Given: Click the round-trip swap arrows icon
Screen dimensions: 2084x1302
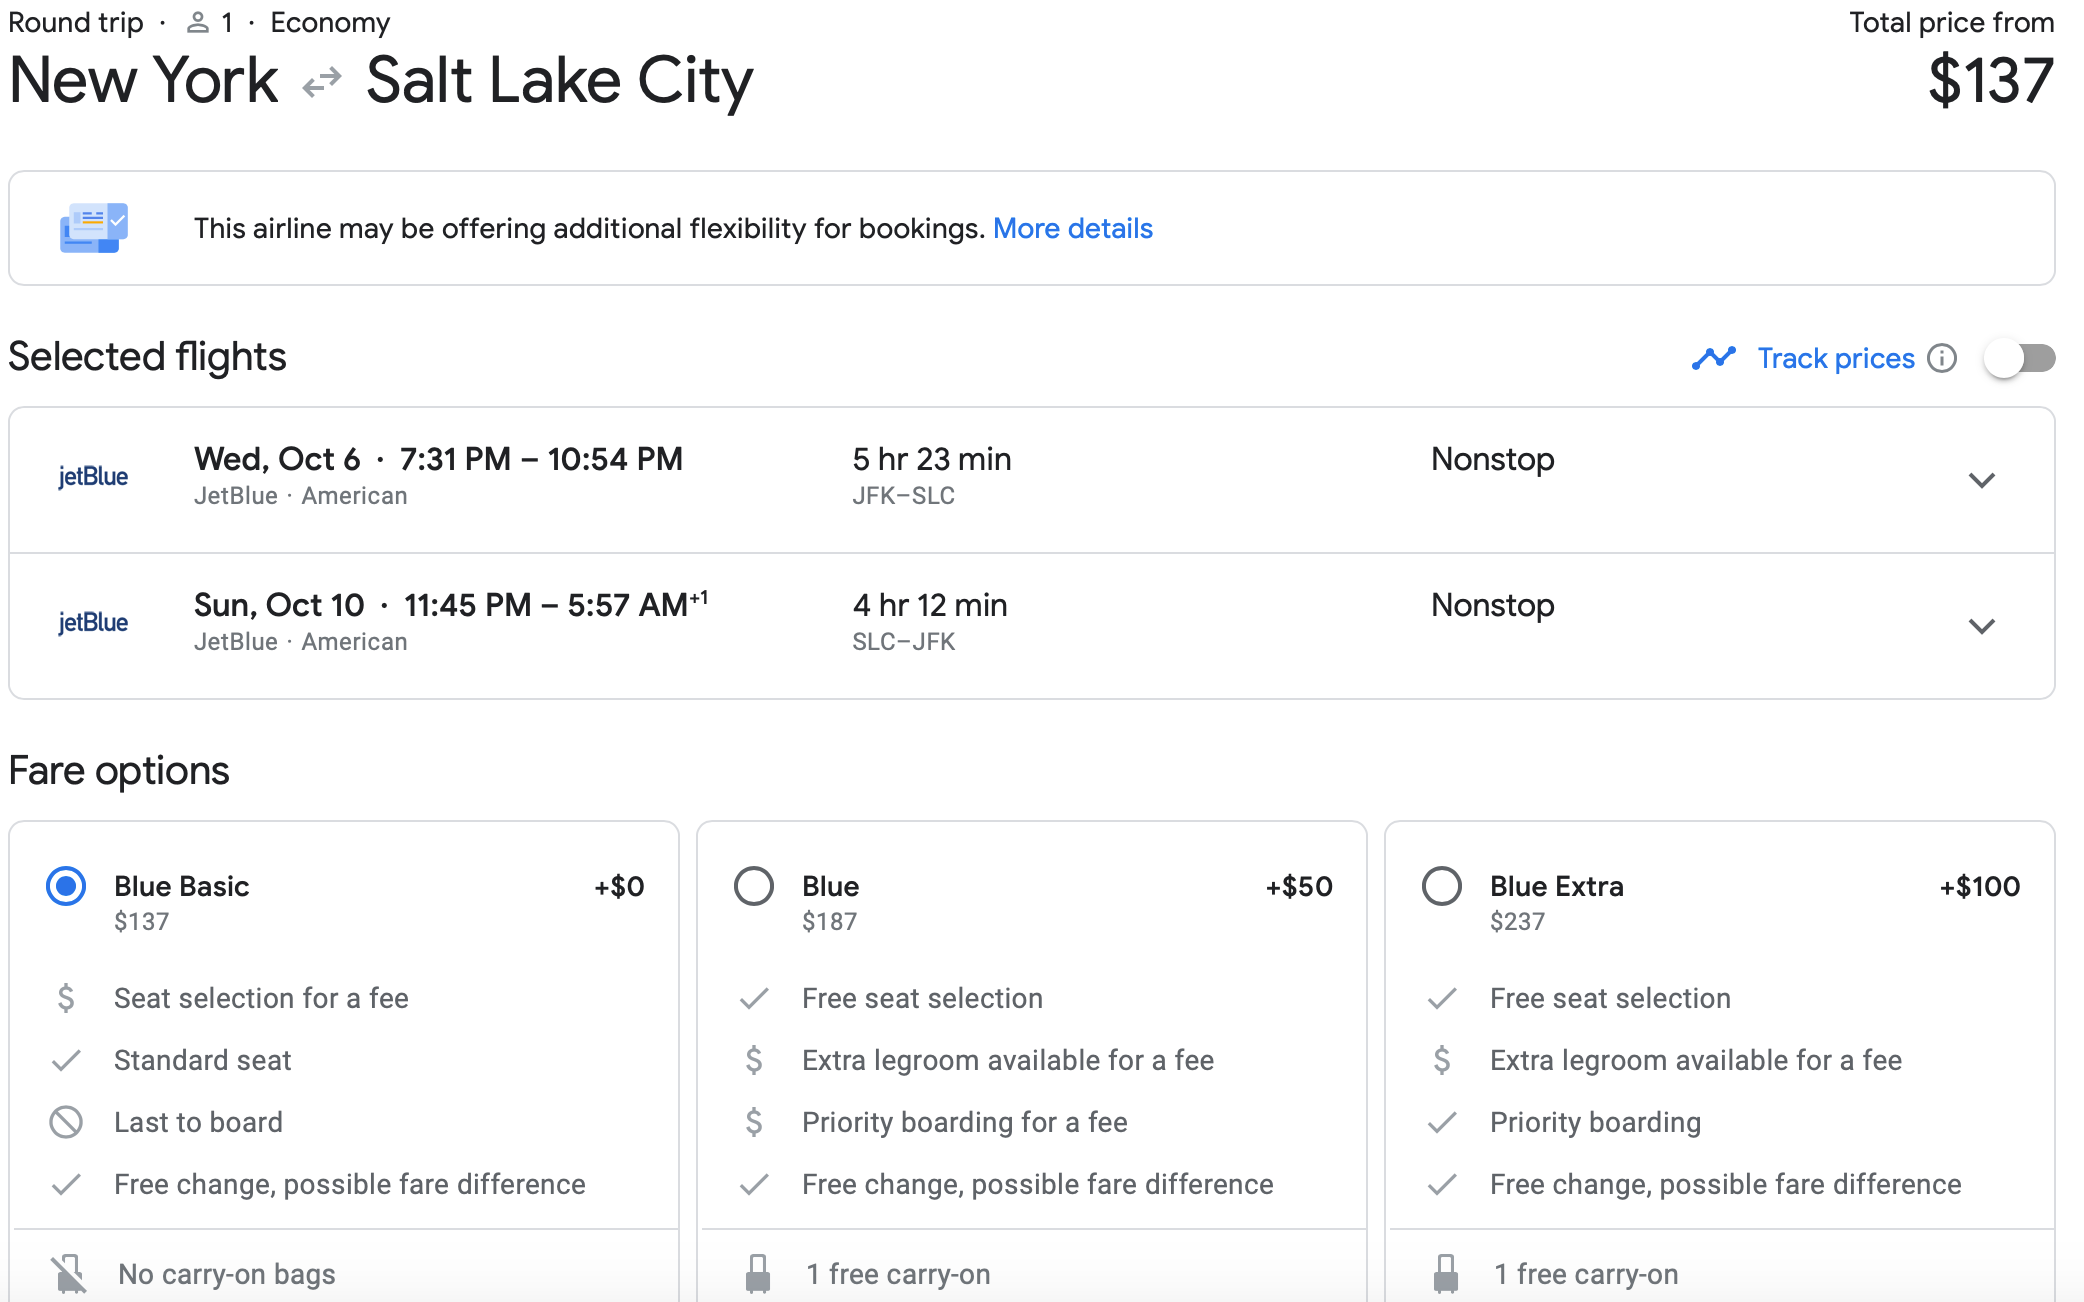Looking at the screenshot, I should 322,82.
